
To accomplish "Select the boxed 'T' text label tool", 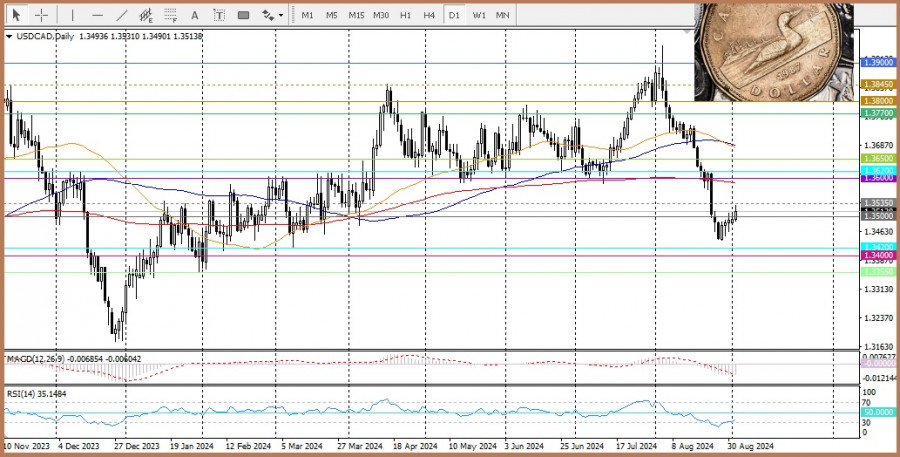I will (x=218, y=15).
